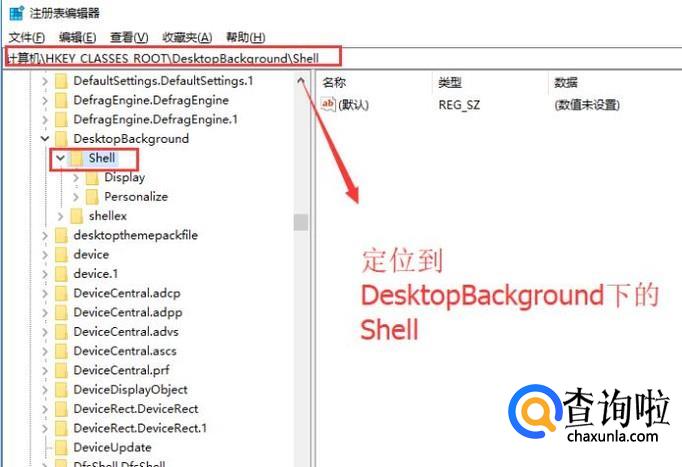Expand the DeviceCentral.adcp key
Screen dimensions: 682x467
point(45,294)
